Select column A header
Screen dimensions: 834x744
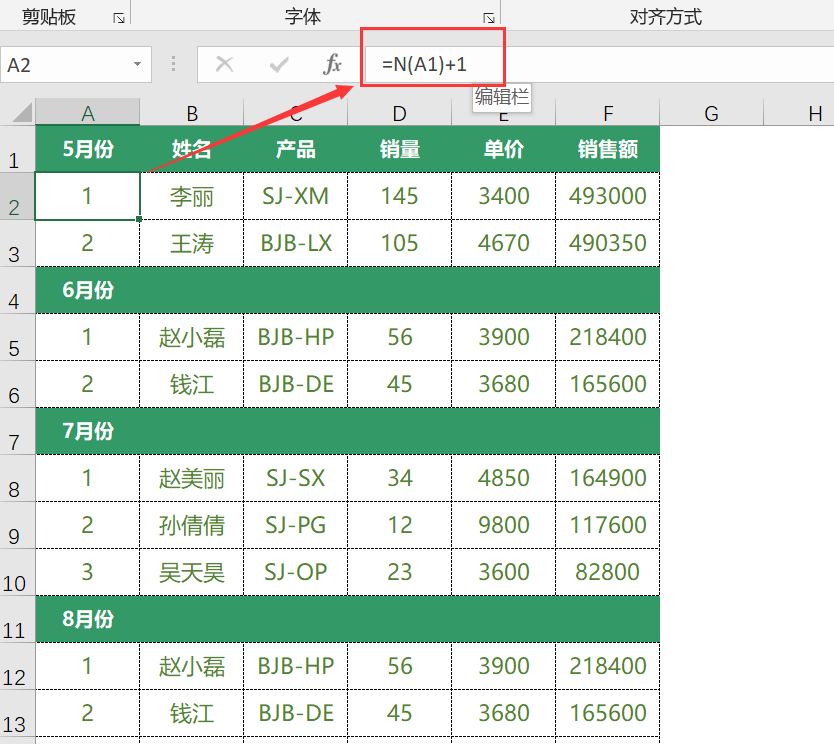click(88, 113)
